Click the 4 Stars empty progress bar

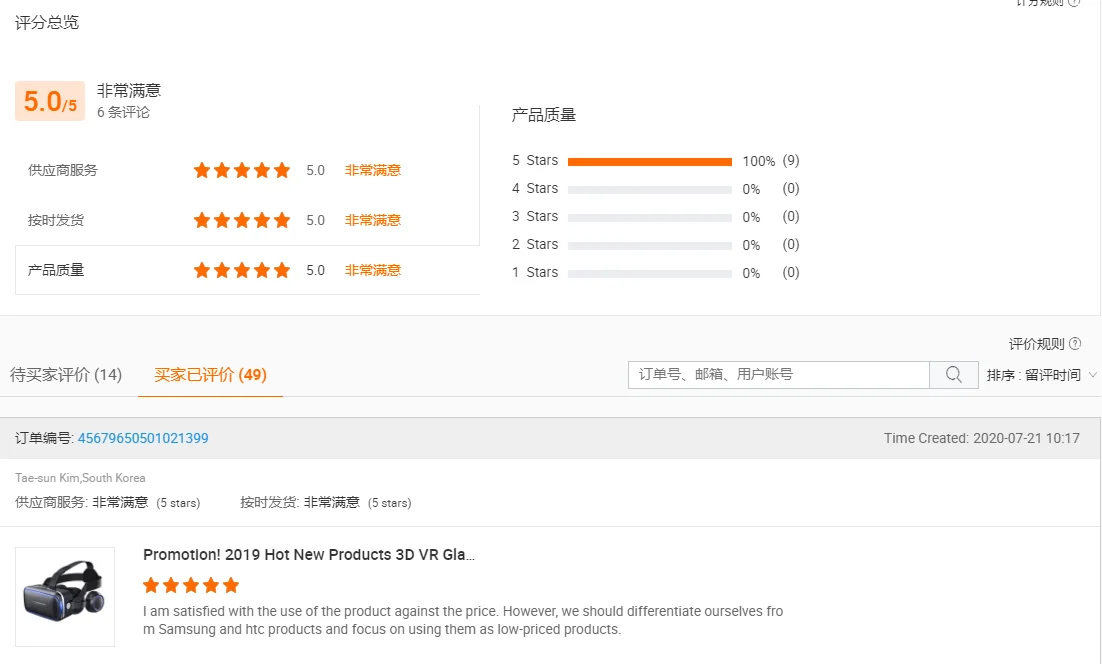click(650, 190)
